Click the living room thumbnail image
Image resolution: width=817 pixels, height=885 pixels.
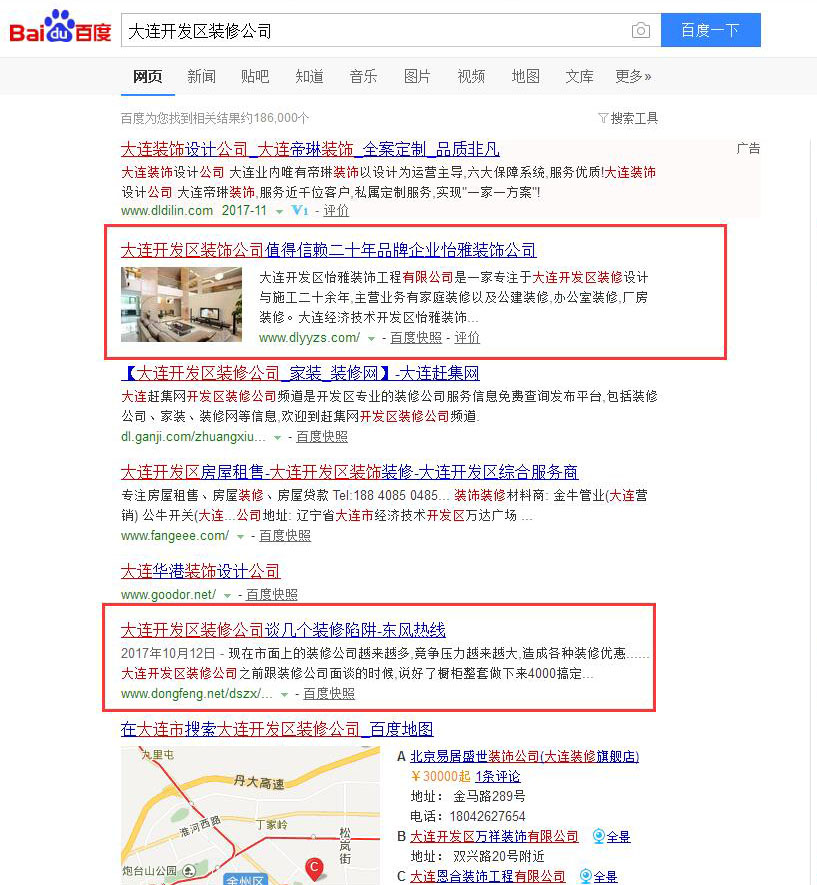181,304
